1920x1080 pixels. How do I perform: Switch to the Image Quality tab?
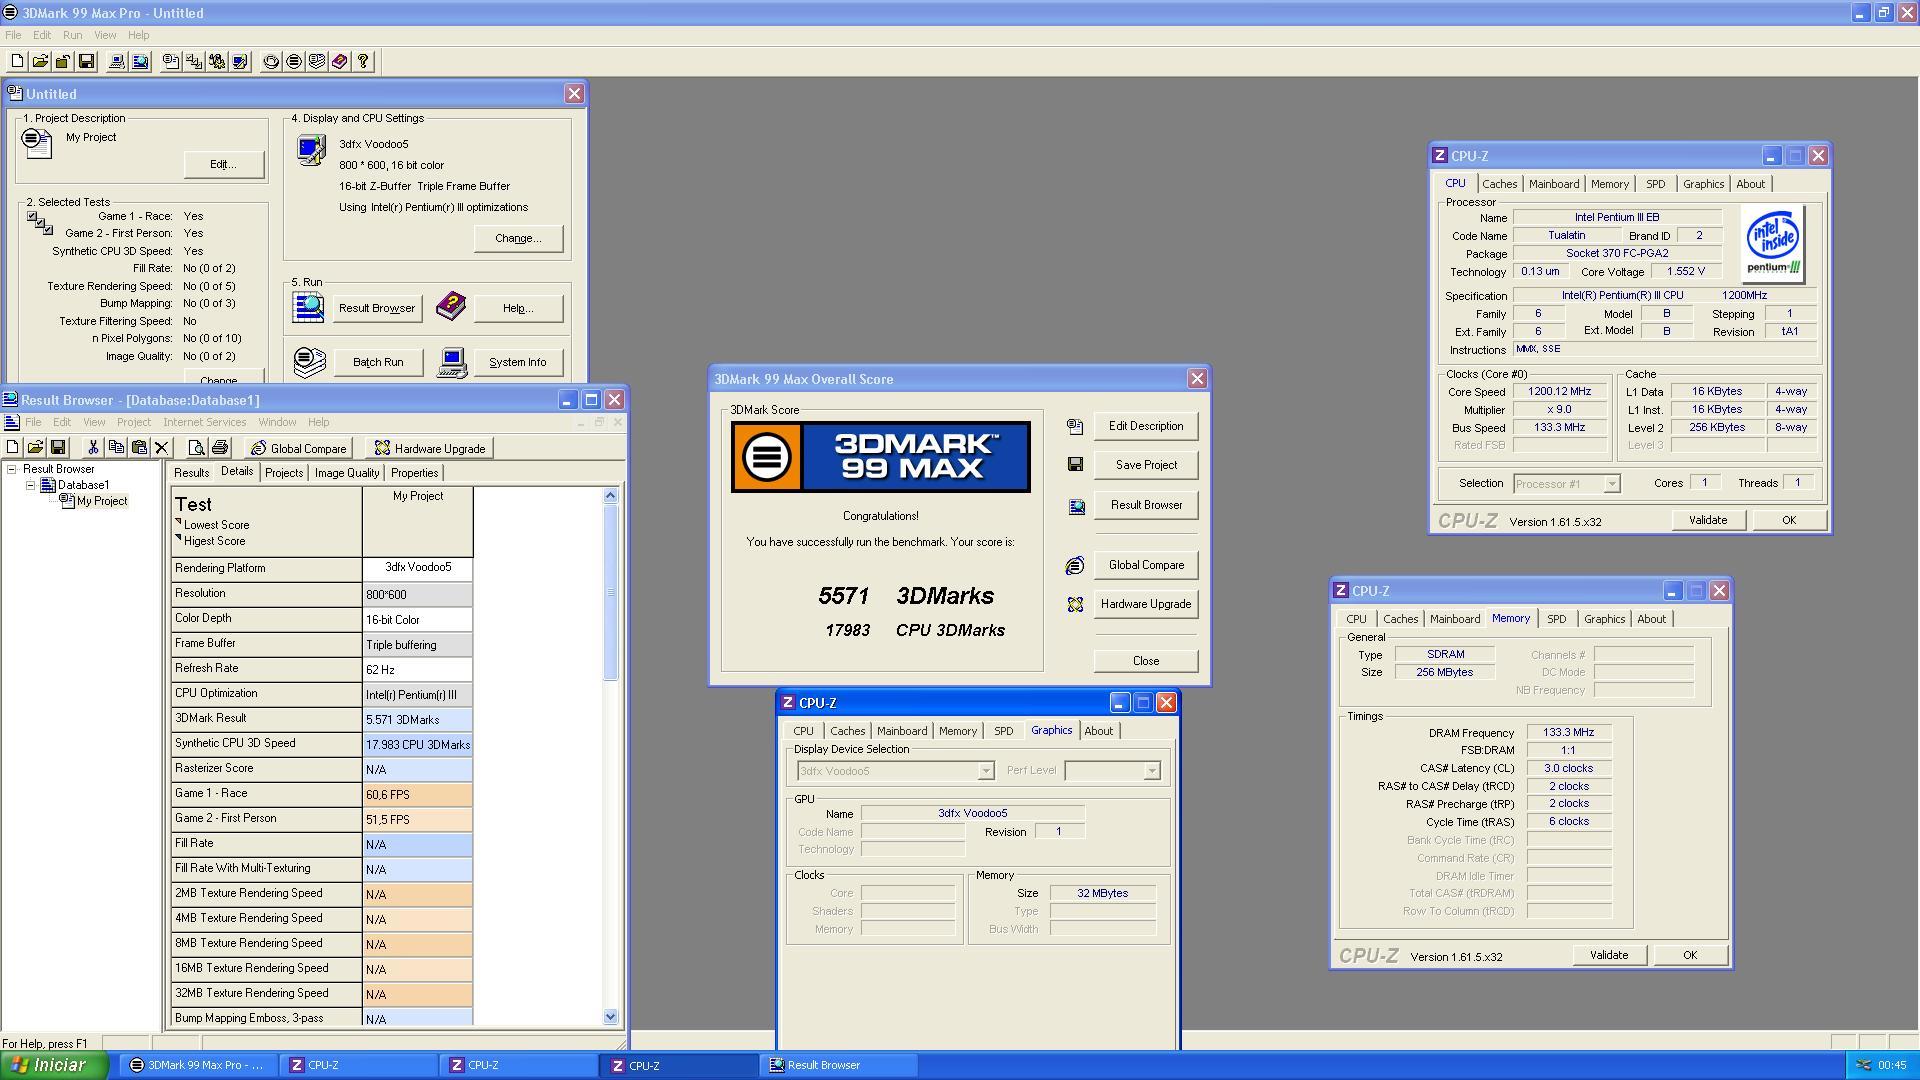(347, 473)
